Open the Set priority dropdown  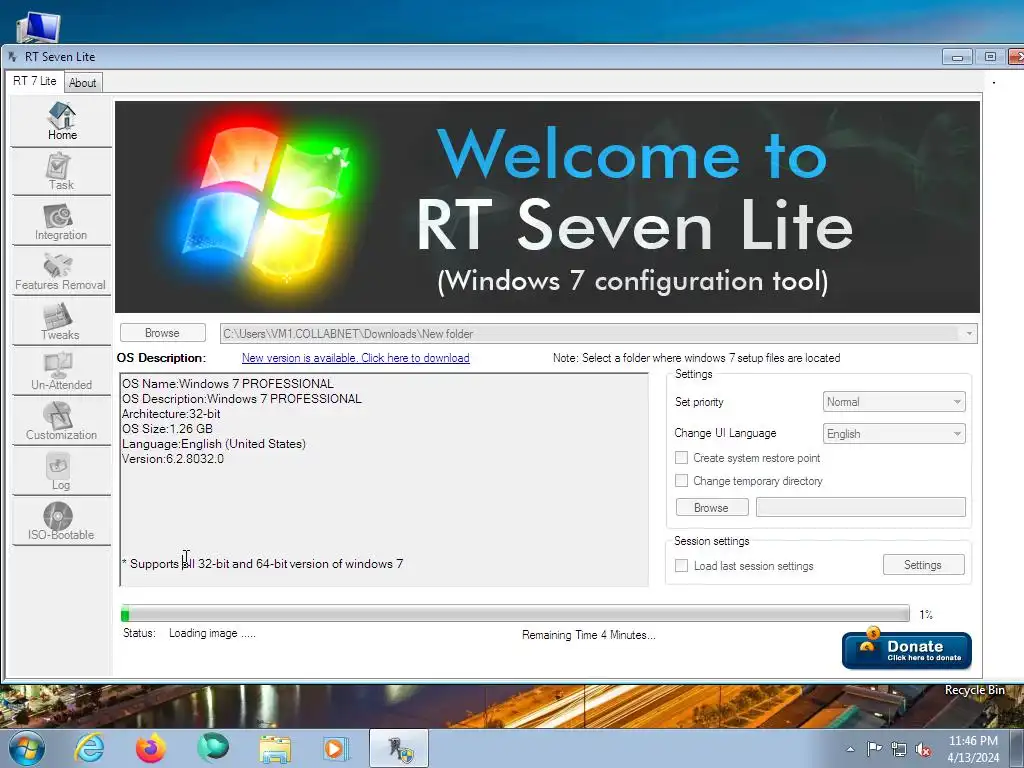tap(894, 402)
